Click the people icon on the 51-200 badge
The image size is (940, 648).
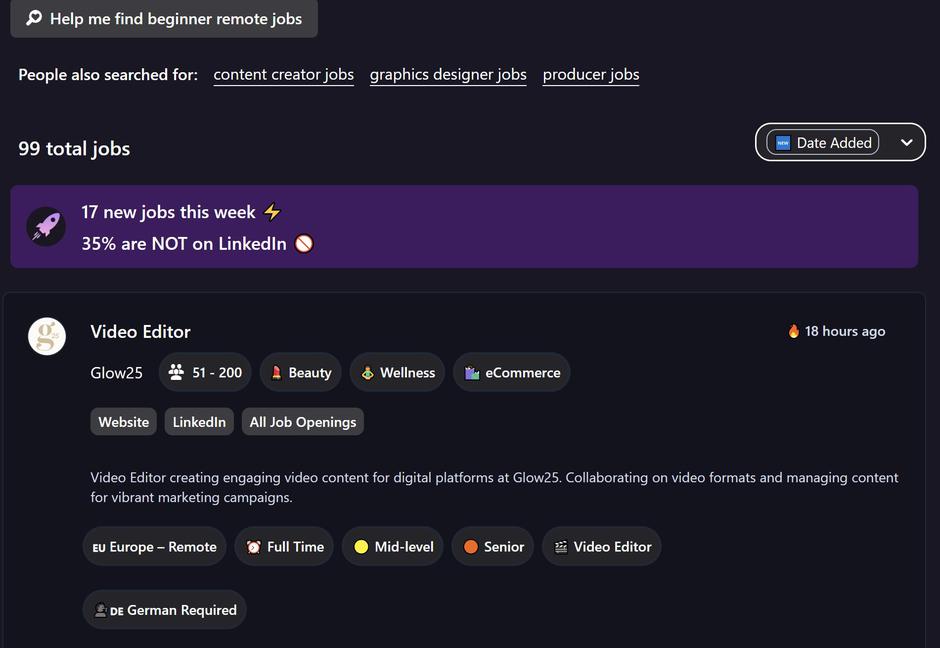[x=178, y=371]
